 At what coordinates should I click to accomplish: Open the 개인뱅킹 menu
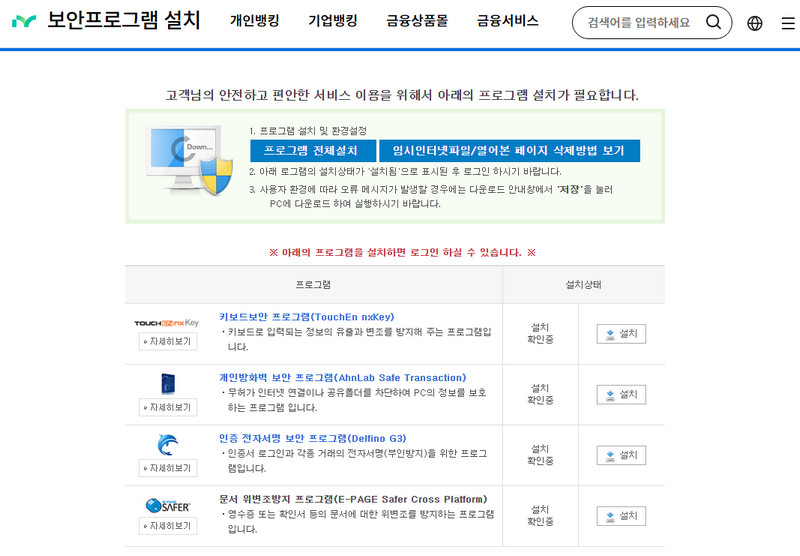(x=255, y=21)
